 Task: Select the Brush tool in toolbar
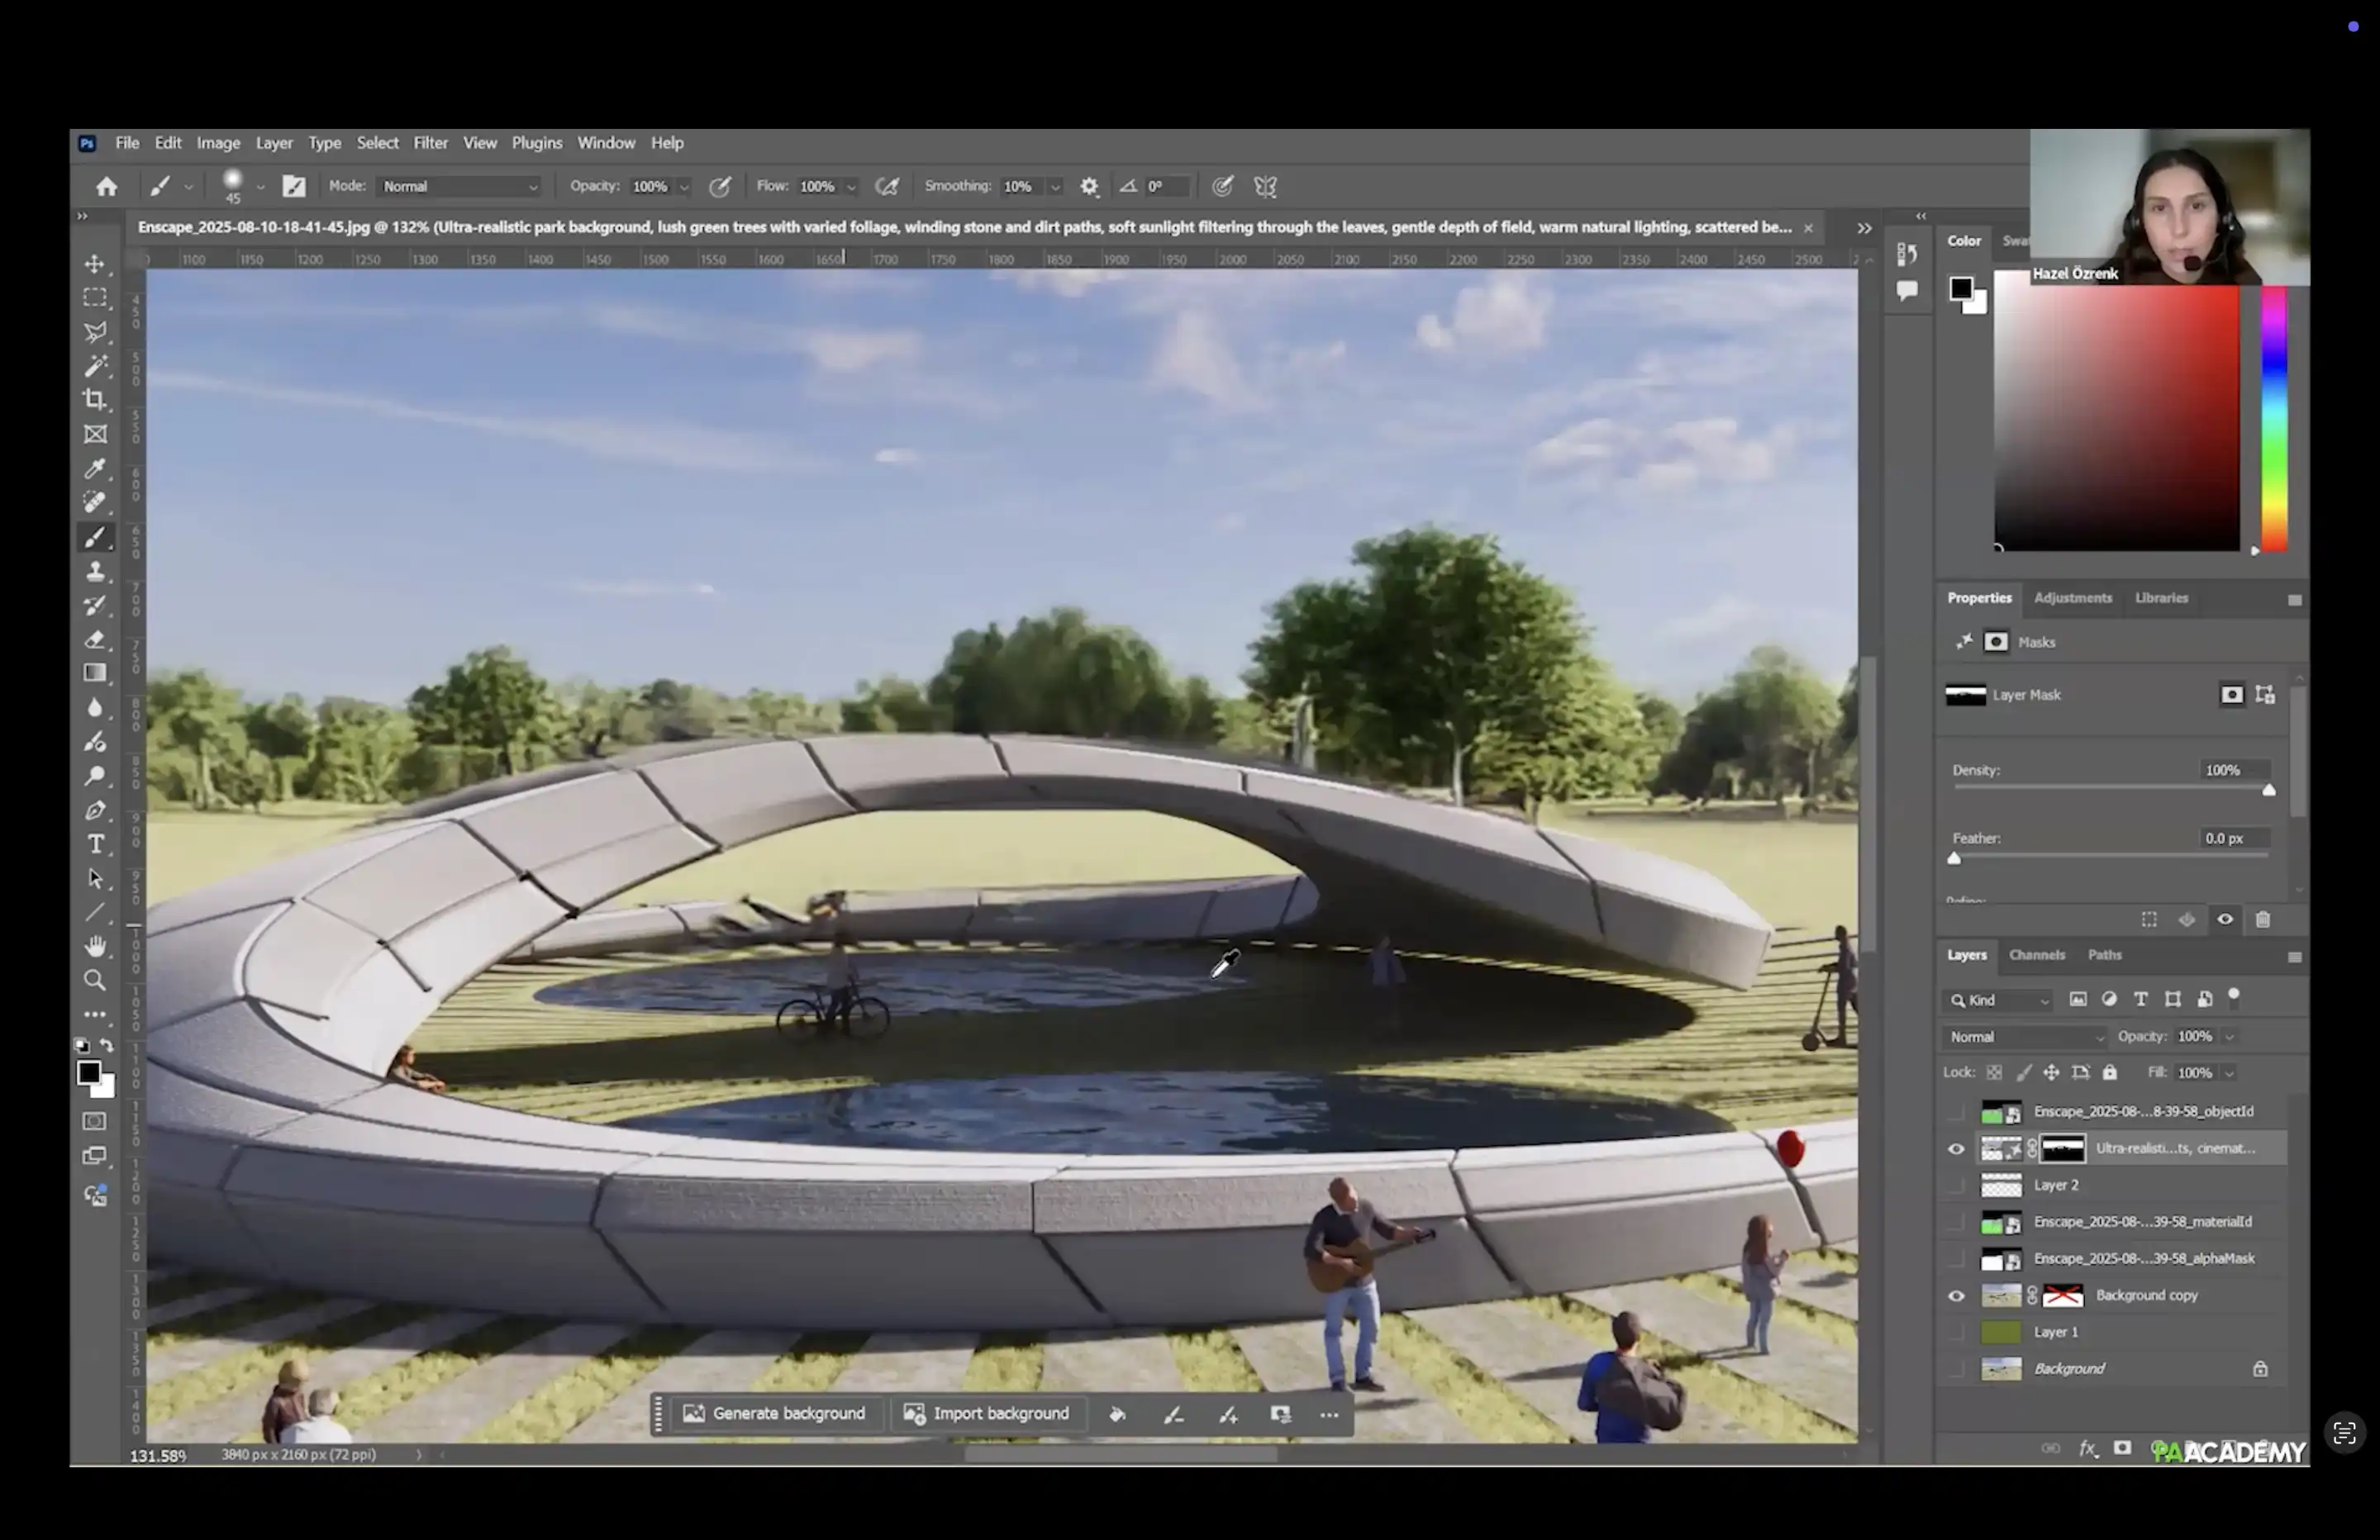click(95, 538)
